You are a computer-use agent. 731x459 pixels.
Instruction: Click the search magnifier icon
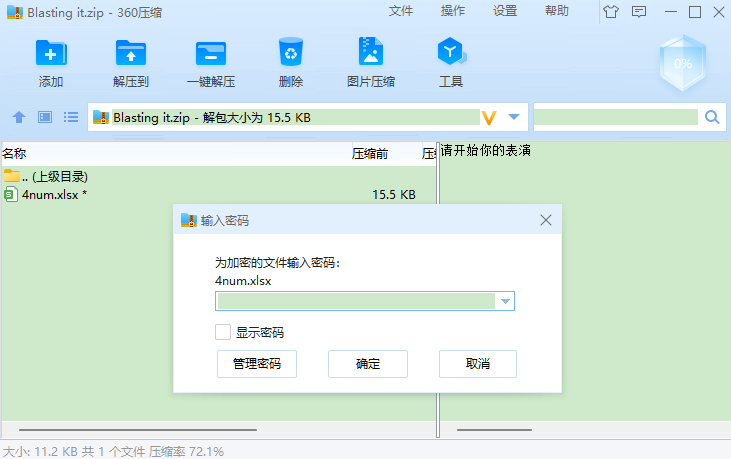pyautogui.click(x=712, y=117)
